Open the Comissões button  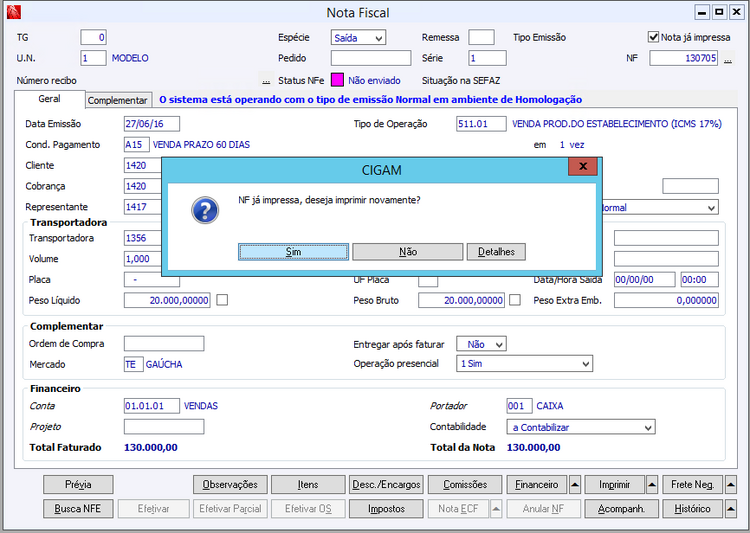[465, 485]
